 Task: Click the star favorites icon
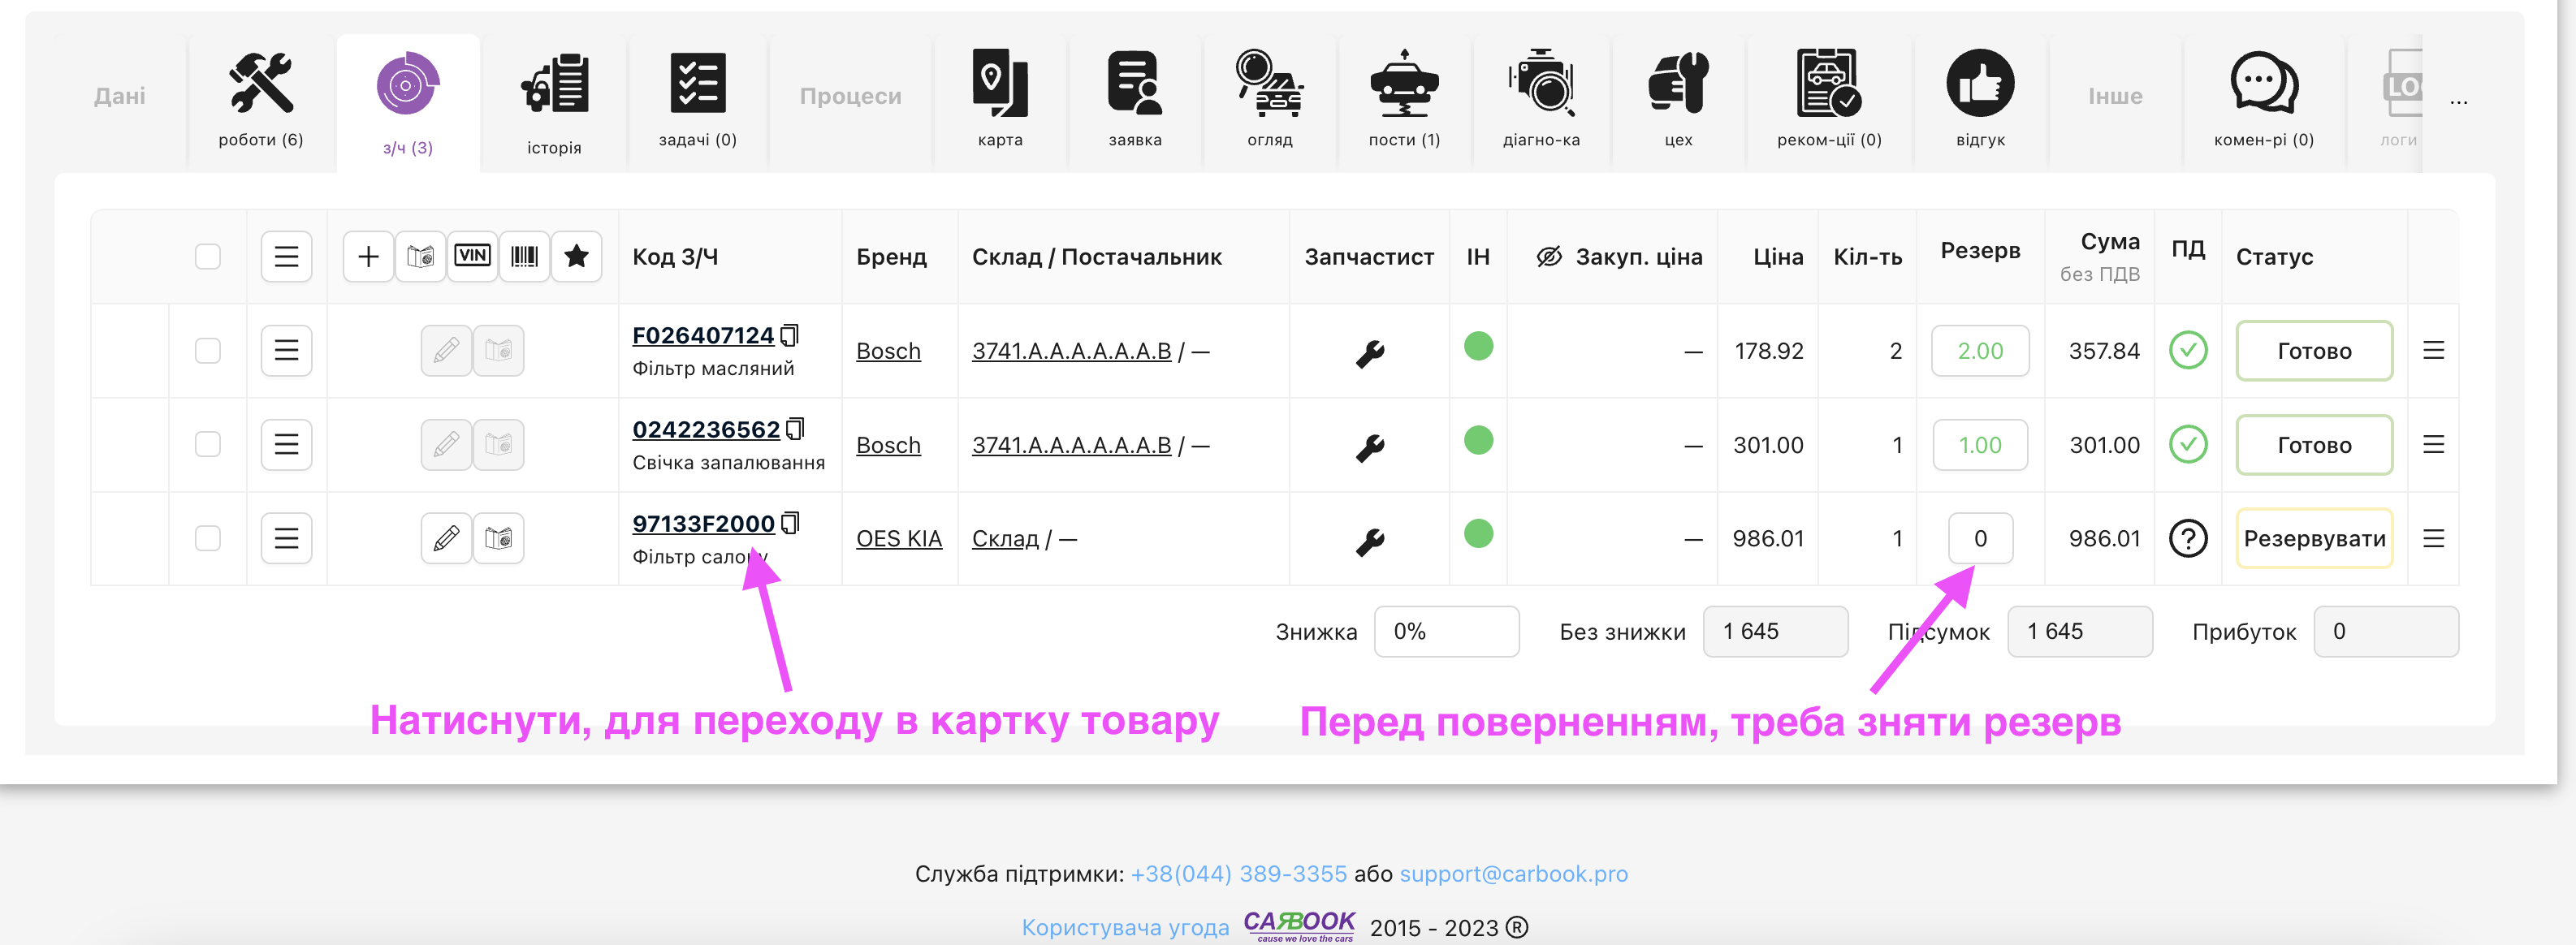(x=576, y=256)
